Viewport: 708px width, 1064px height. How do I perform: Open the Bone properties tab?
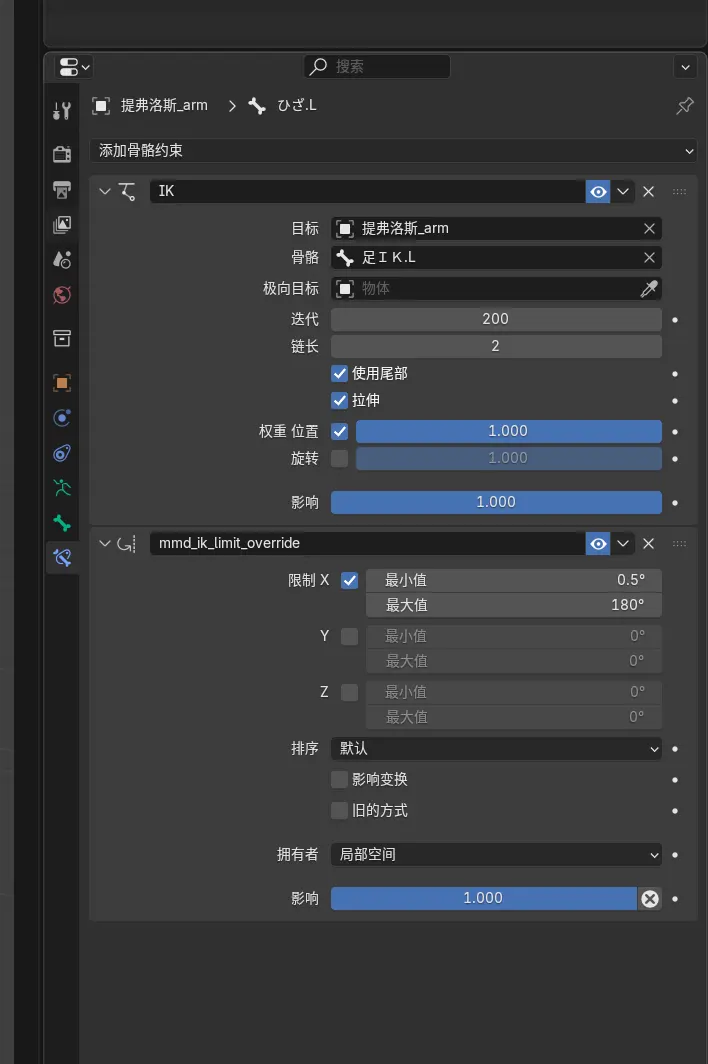[62, 523]
